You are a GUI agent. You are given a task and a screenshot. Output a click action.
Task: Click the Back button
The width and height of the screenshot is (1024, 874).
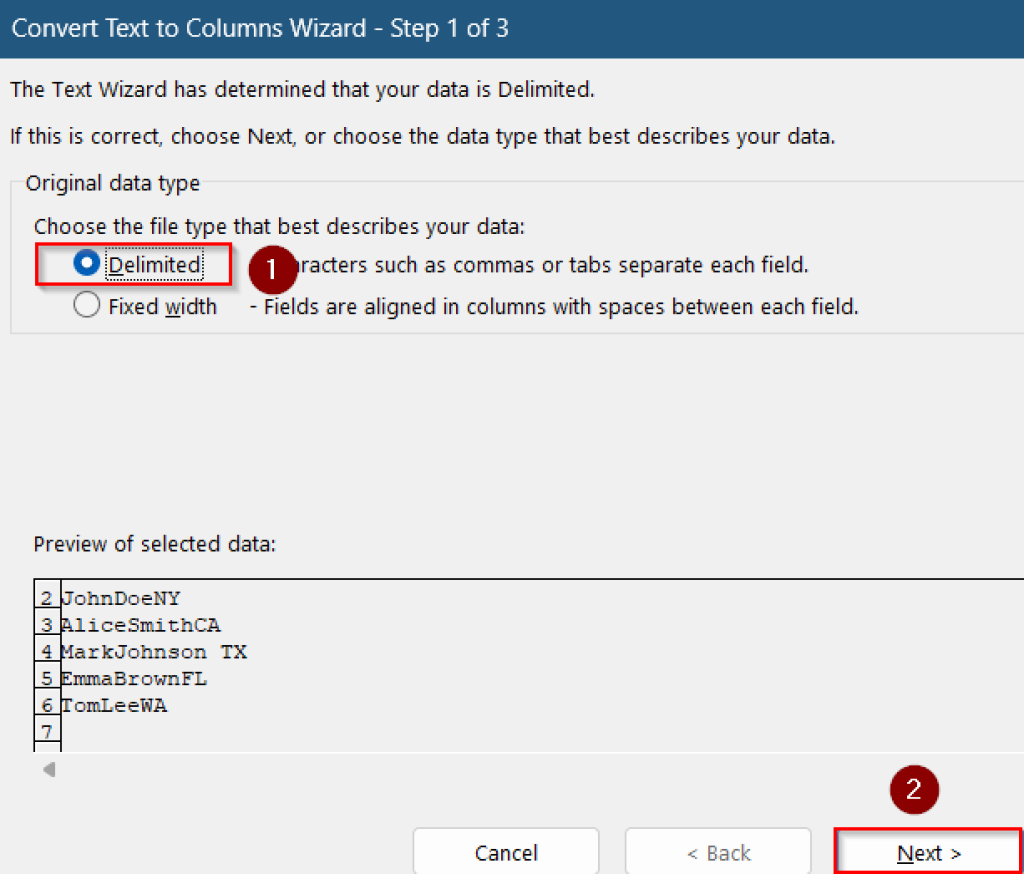(718, 853)
